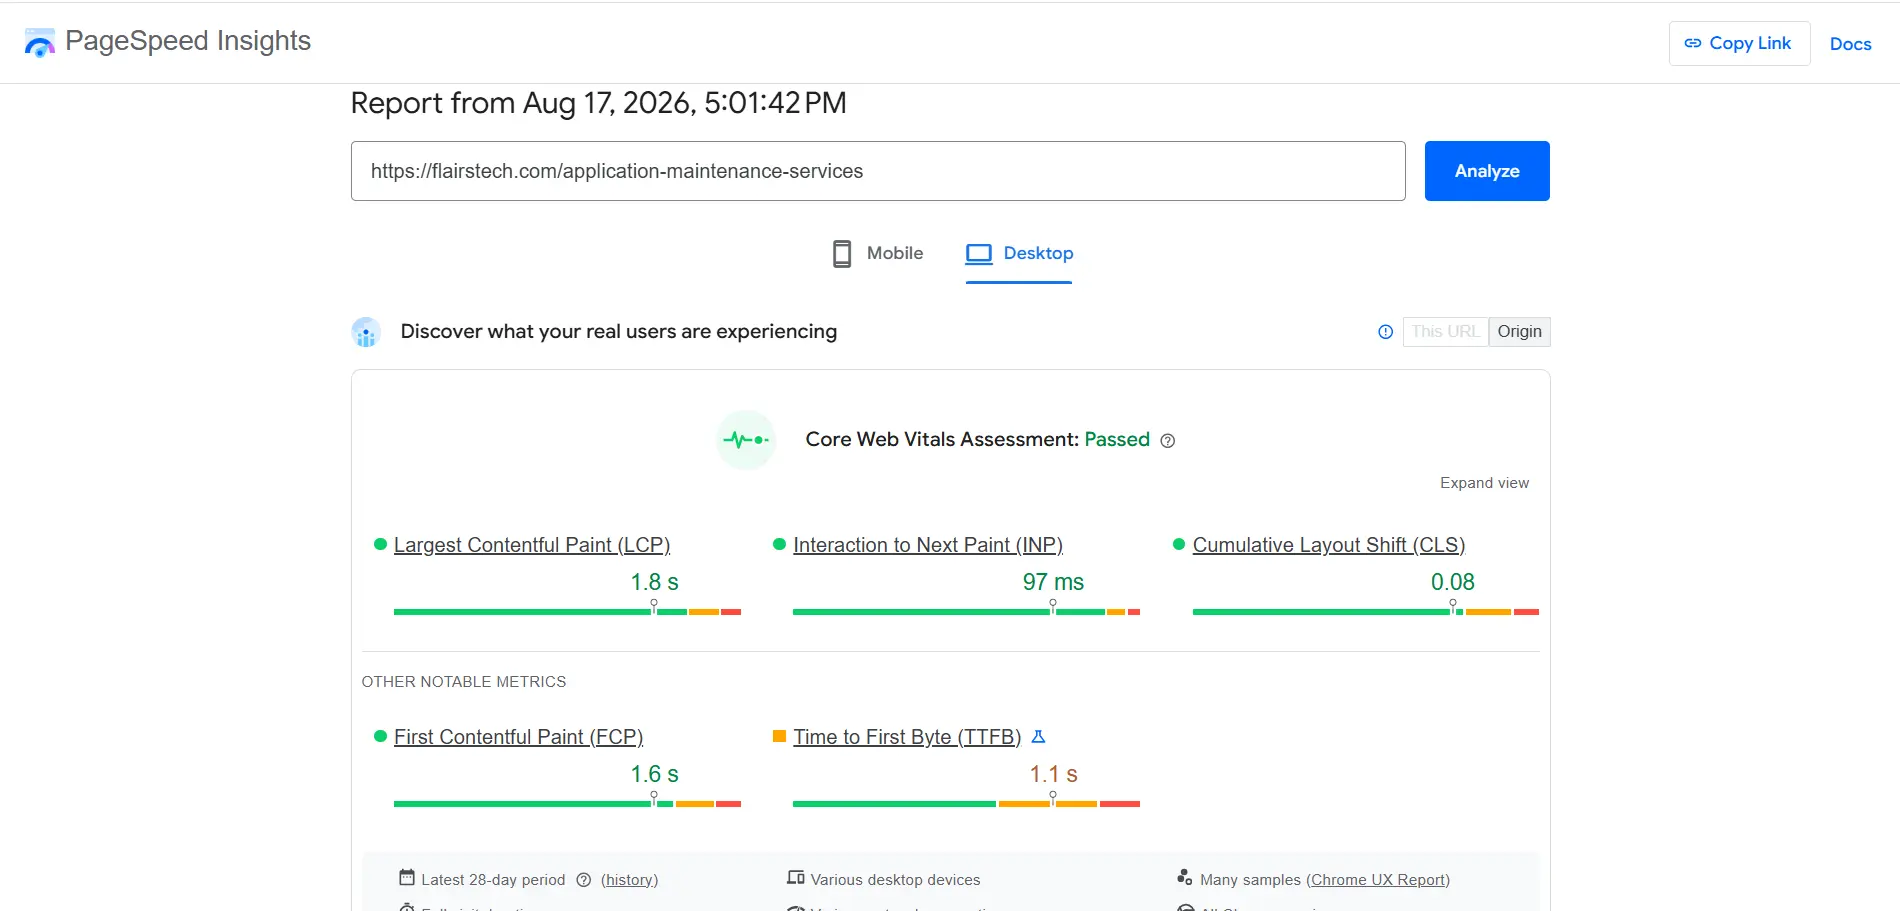Click the FCP distribution bar
Image resolution: width=1900 pixels, height=911 pixels.
pos(567,804)
